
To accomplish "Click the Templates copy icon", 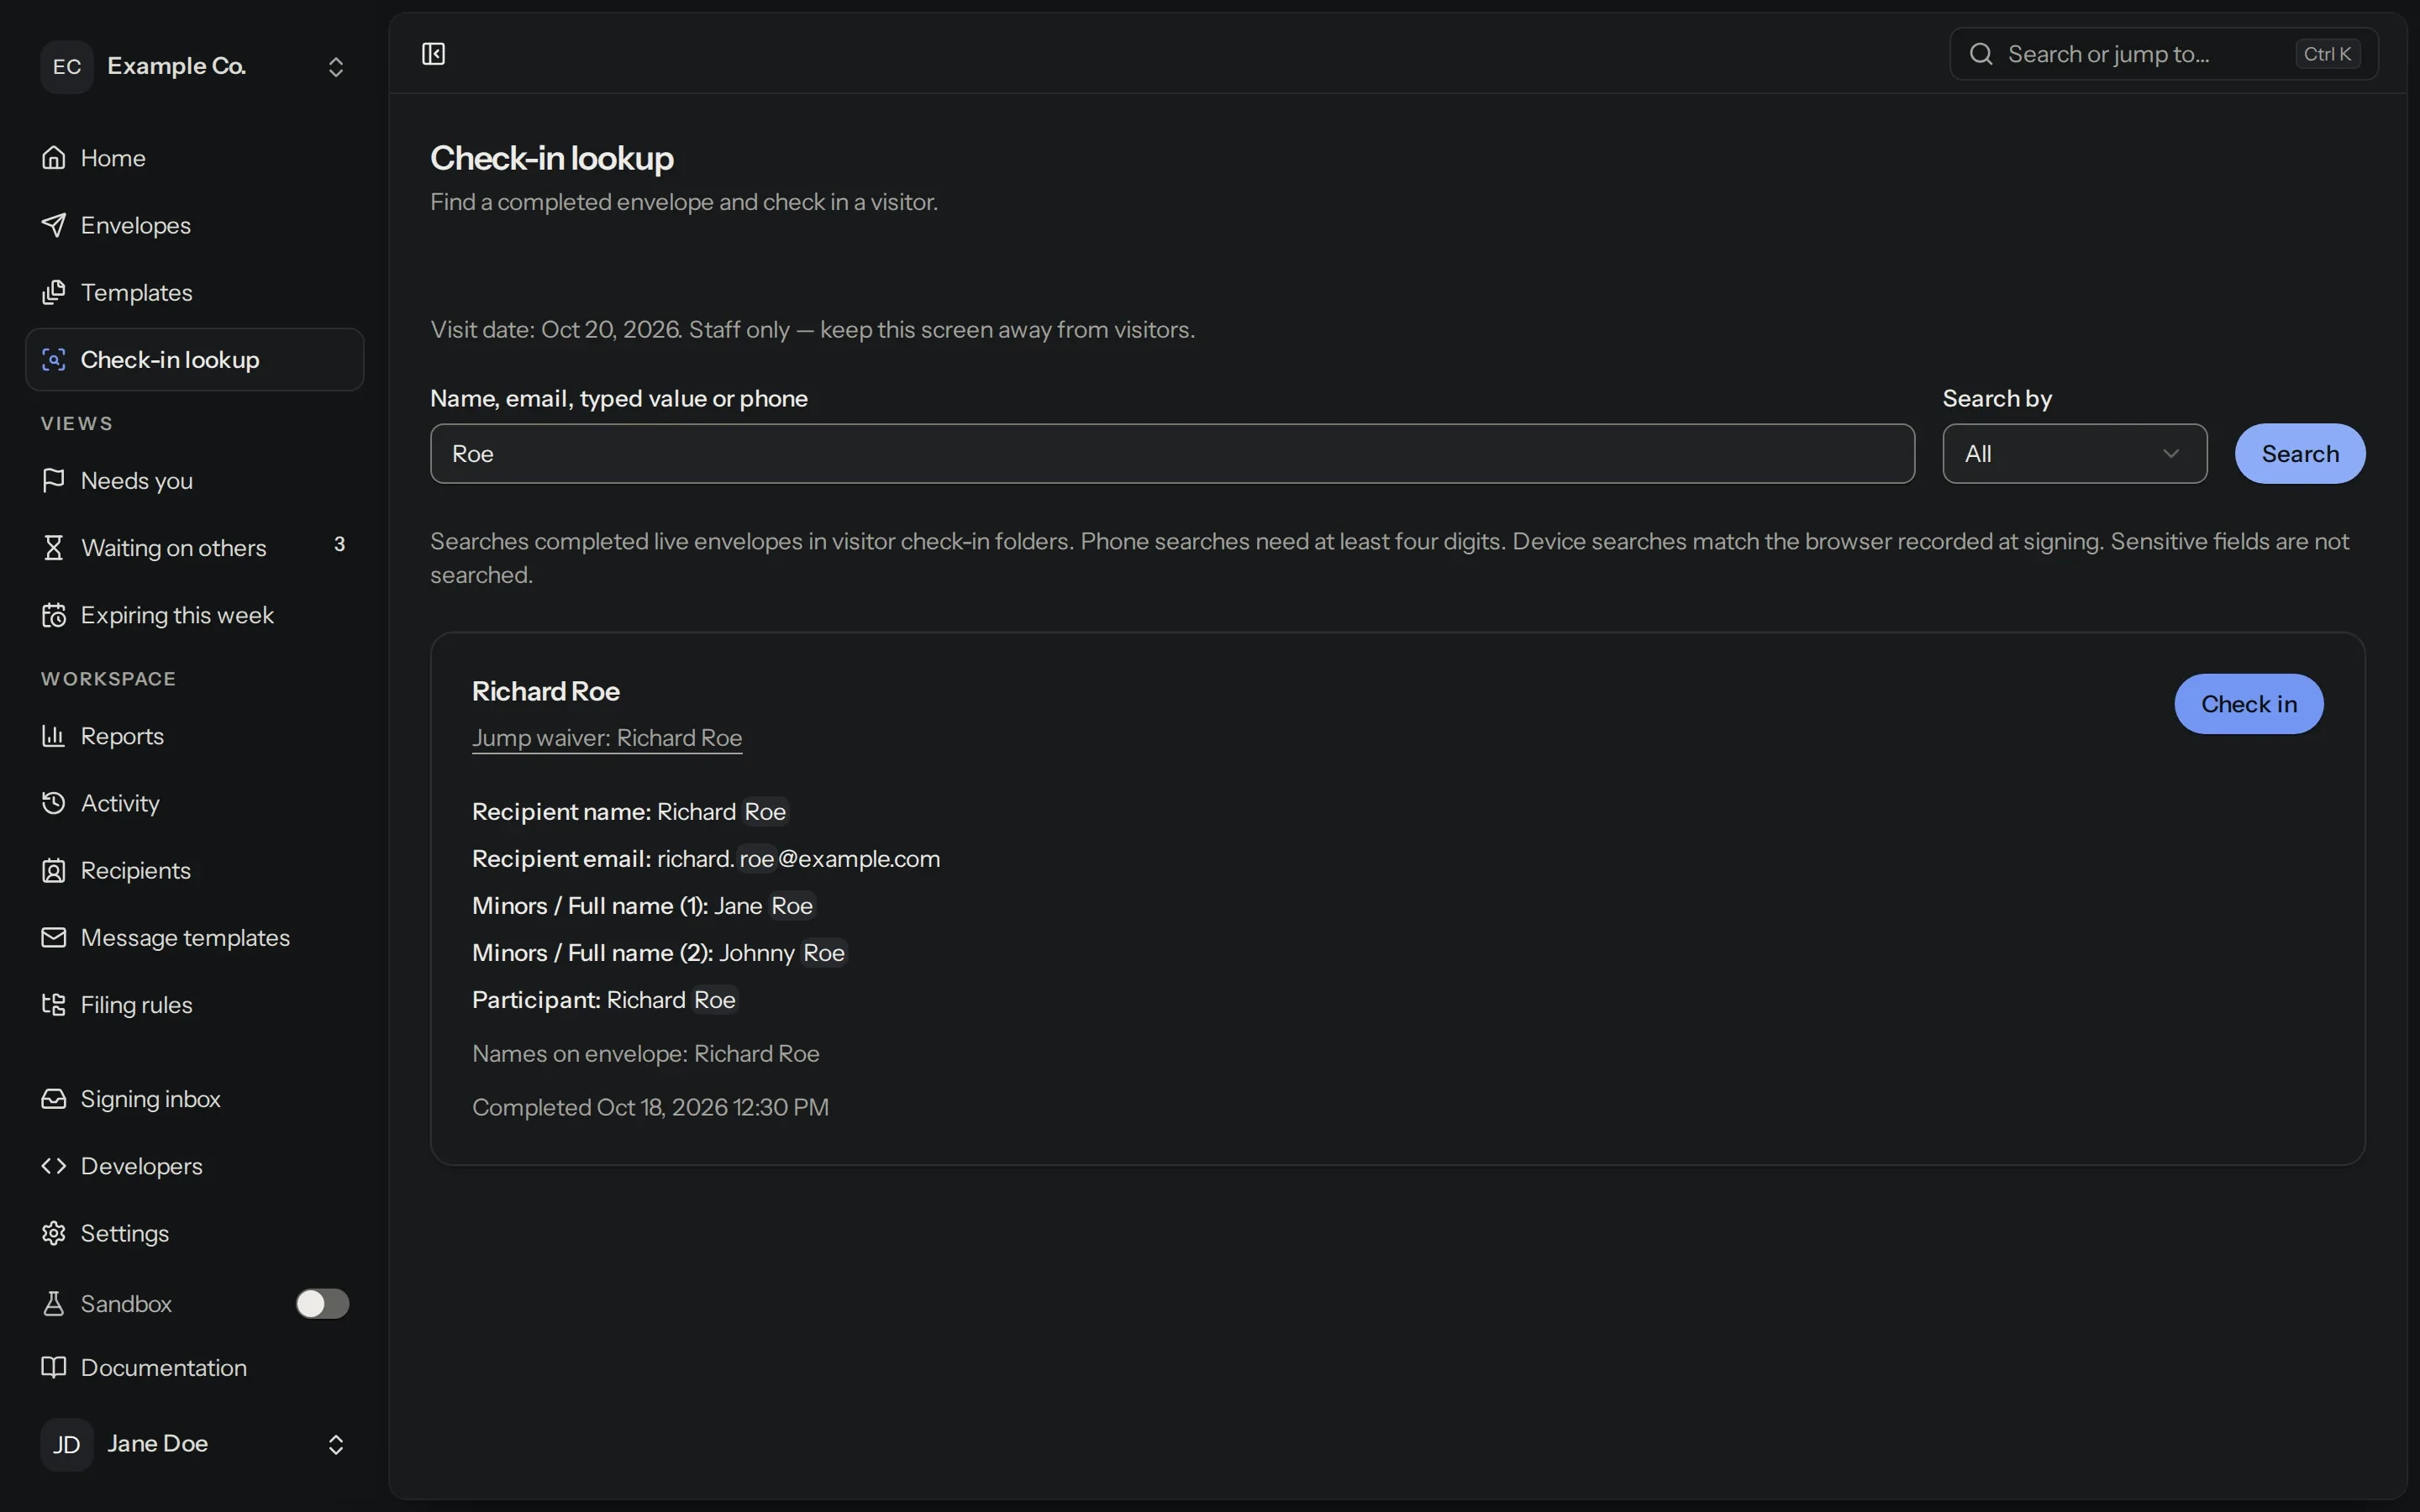I will tap(54, 292).
